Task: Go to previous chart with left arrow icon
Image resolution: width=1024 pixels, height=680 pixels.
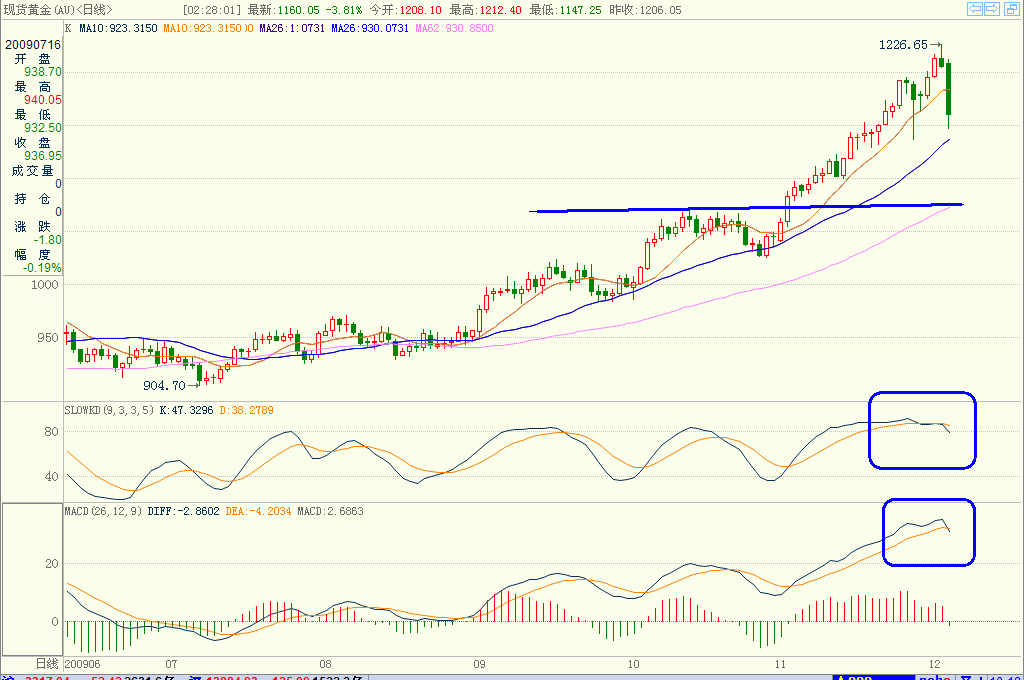Action: click(x=975, y=8)
